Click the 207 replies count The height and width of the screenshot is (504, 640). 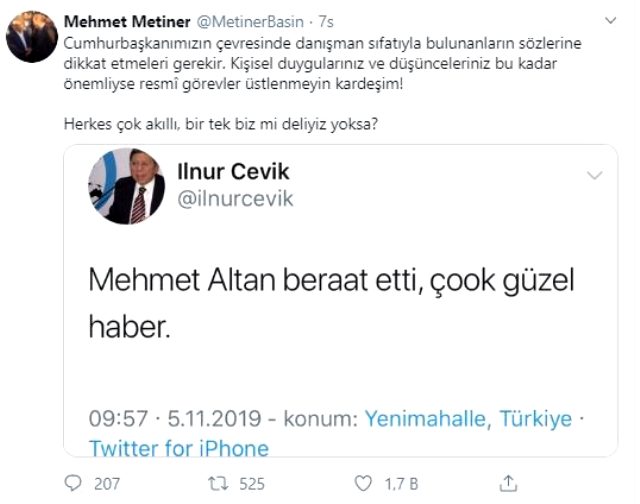tap(107, 484)
